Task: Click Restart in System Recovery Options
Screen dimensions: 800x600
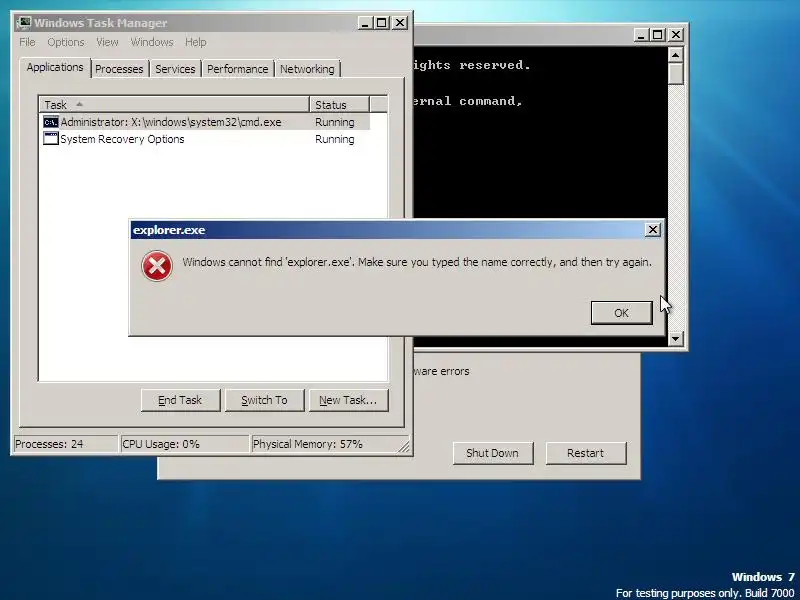Action: pos(586,453)
